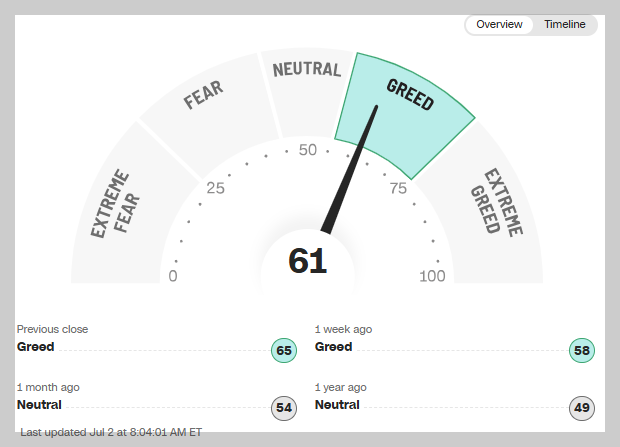This screenshot has width=620, height=447.
Task: Click the gauge needle pointer
Action: (x=350, y=168)
